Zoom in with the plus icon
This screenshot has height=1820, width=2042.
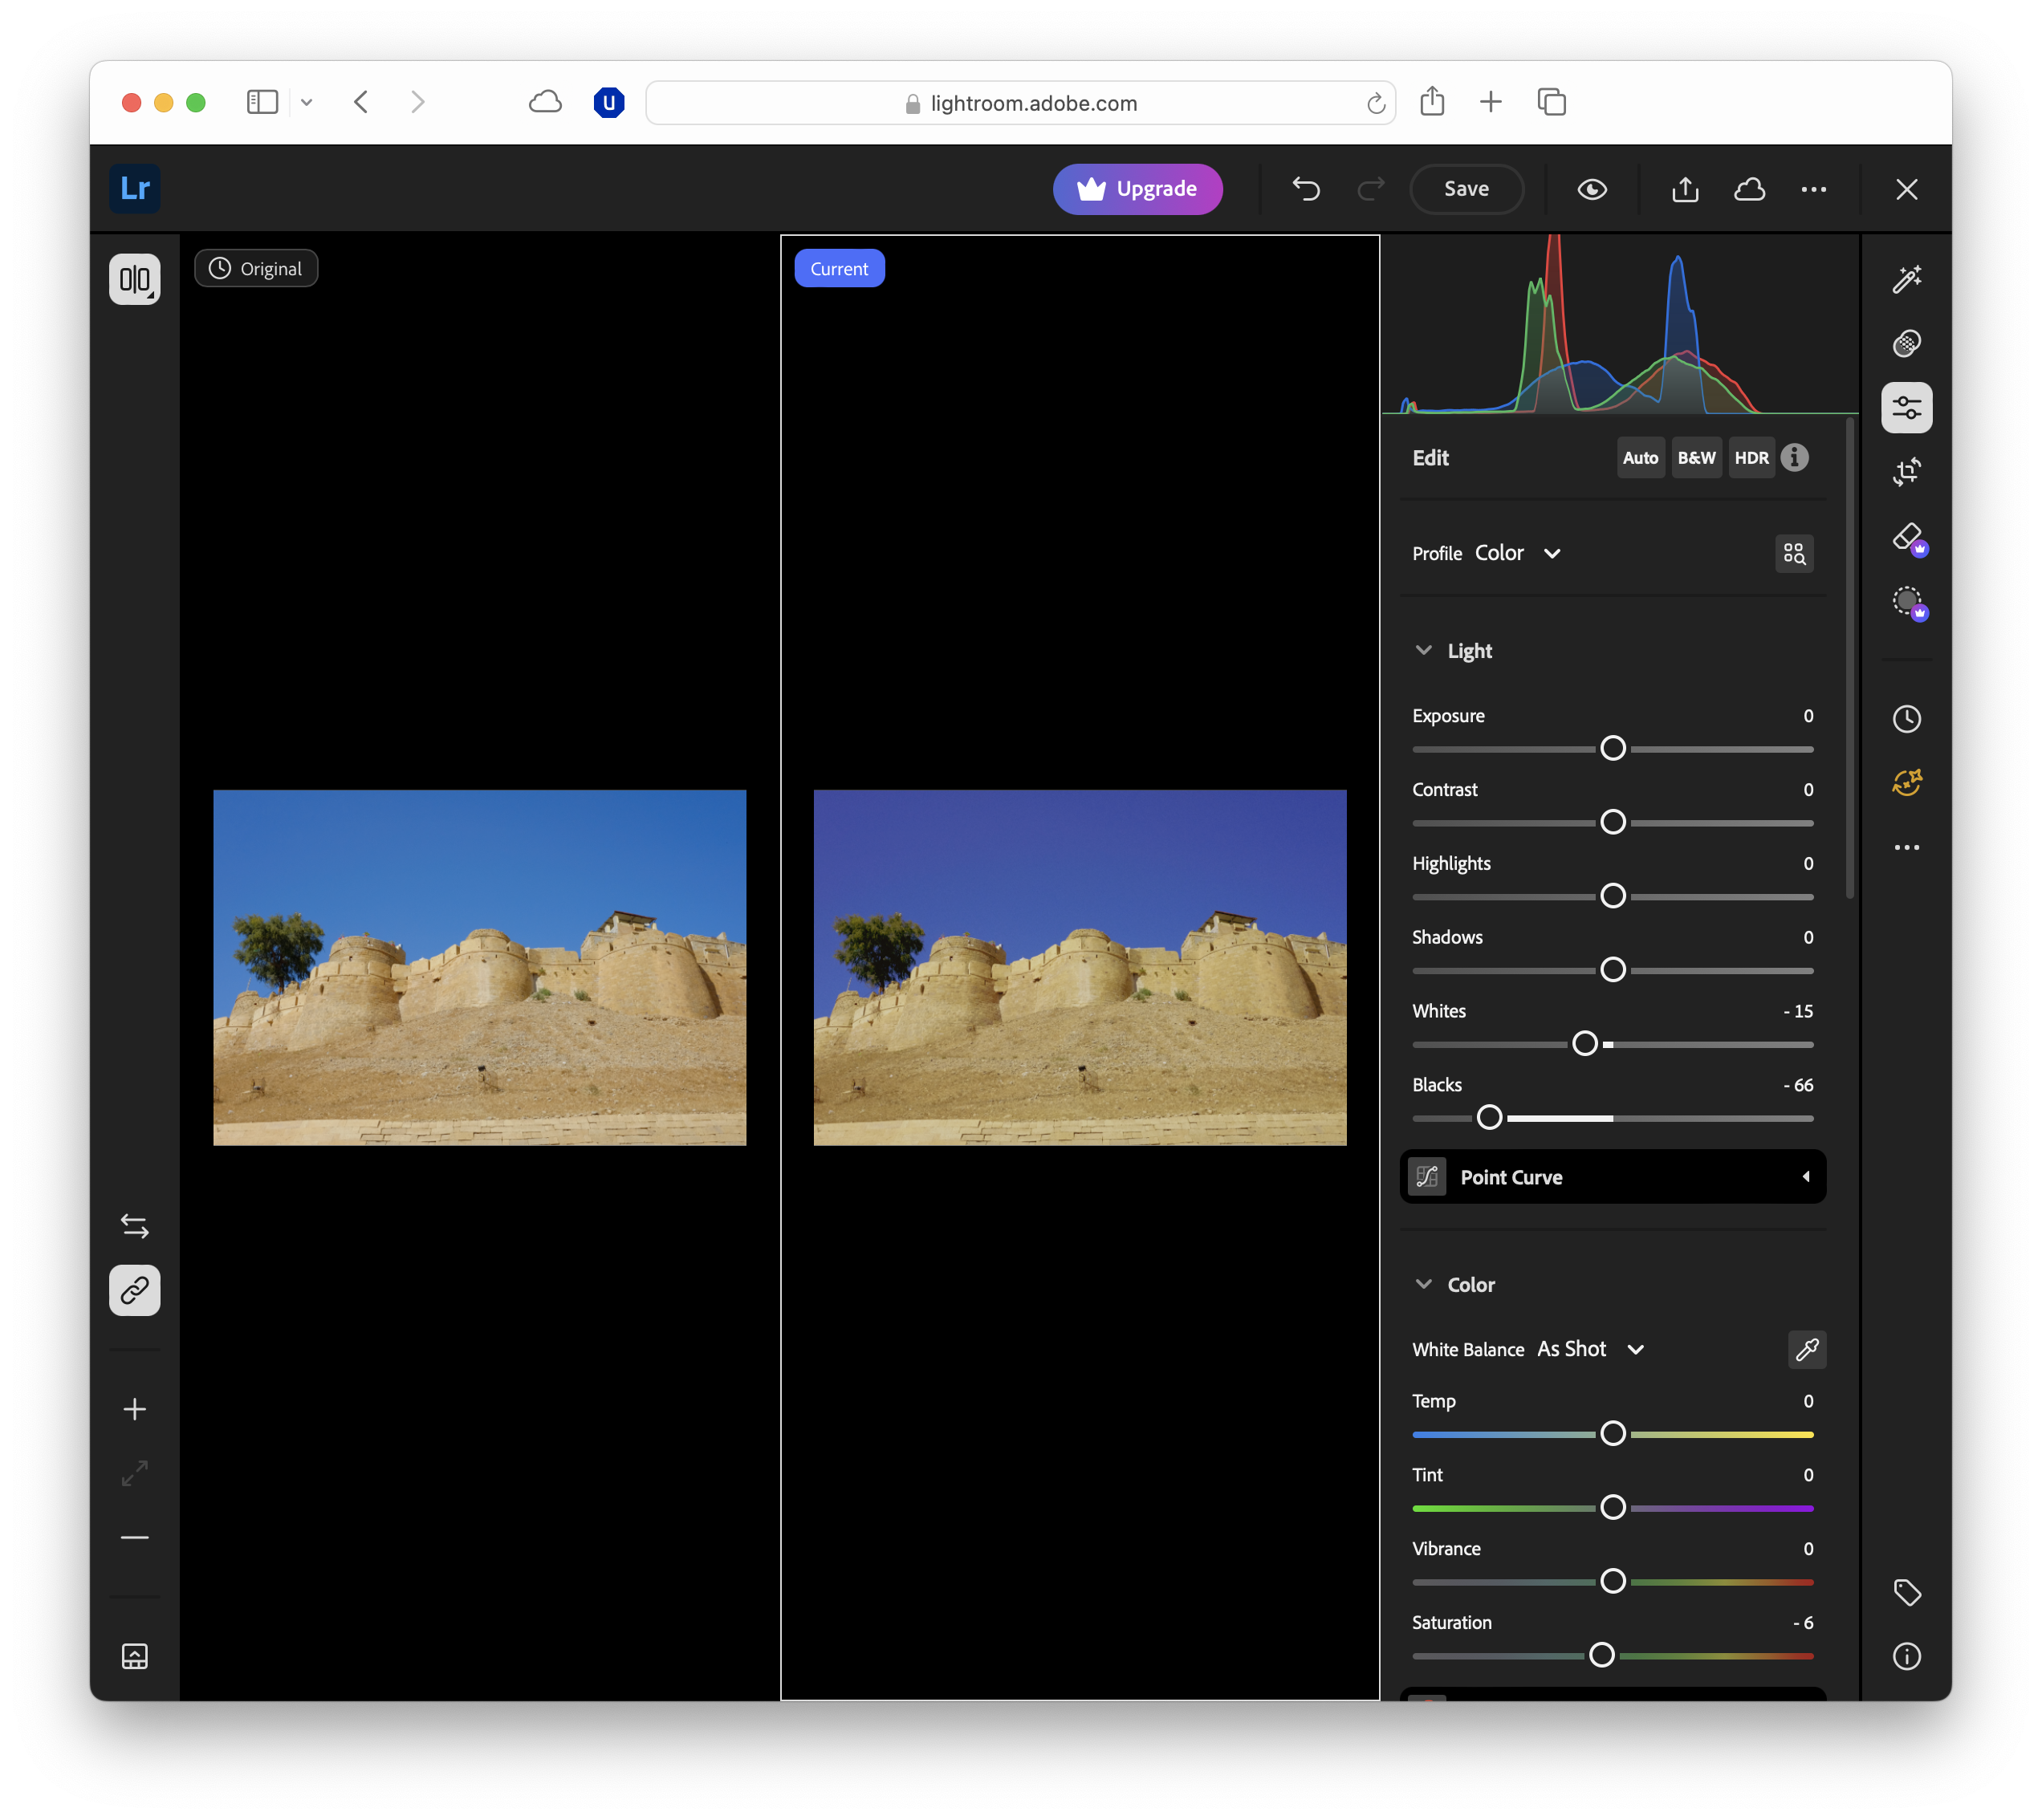[x=135, y=1409]
